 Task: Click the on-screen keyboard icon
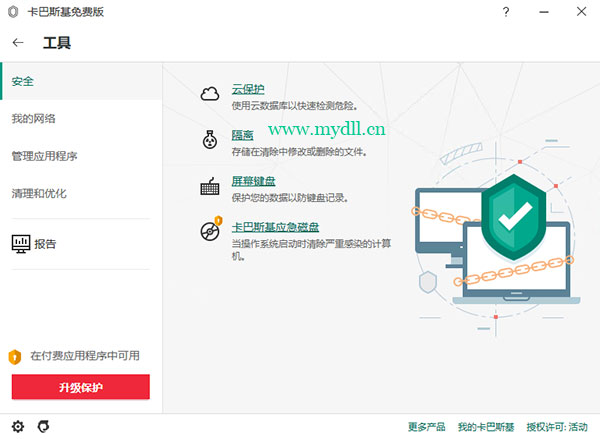pos(210,186)
